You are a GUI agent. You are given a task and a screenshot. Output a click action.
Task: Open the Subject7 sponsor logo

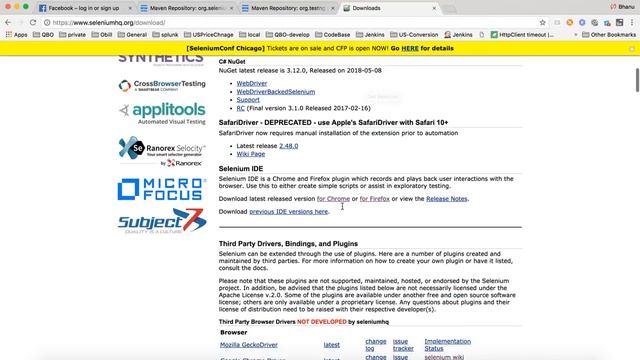(162, 221)
